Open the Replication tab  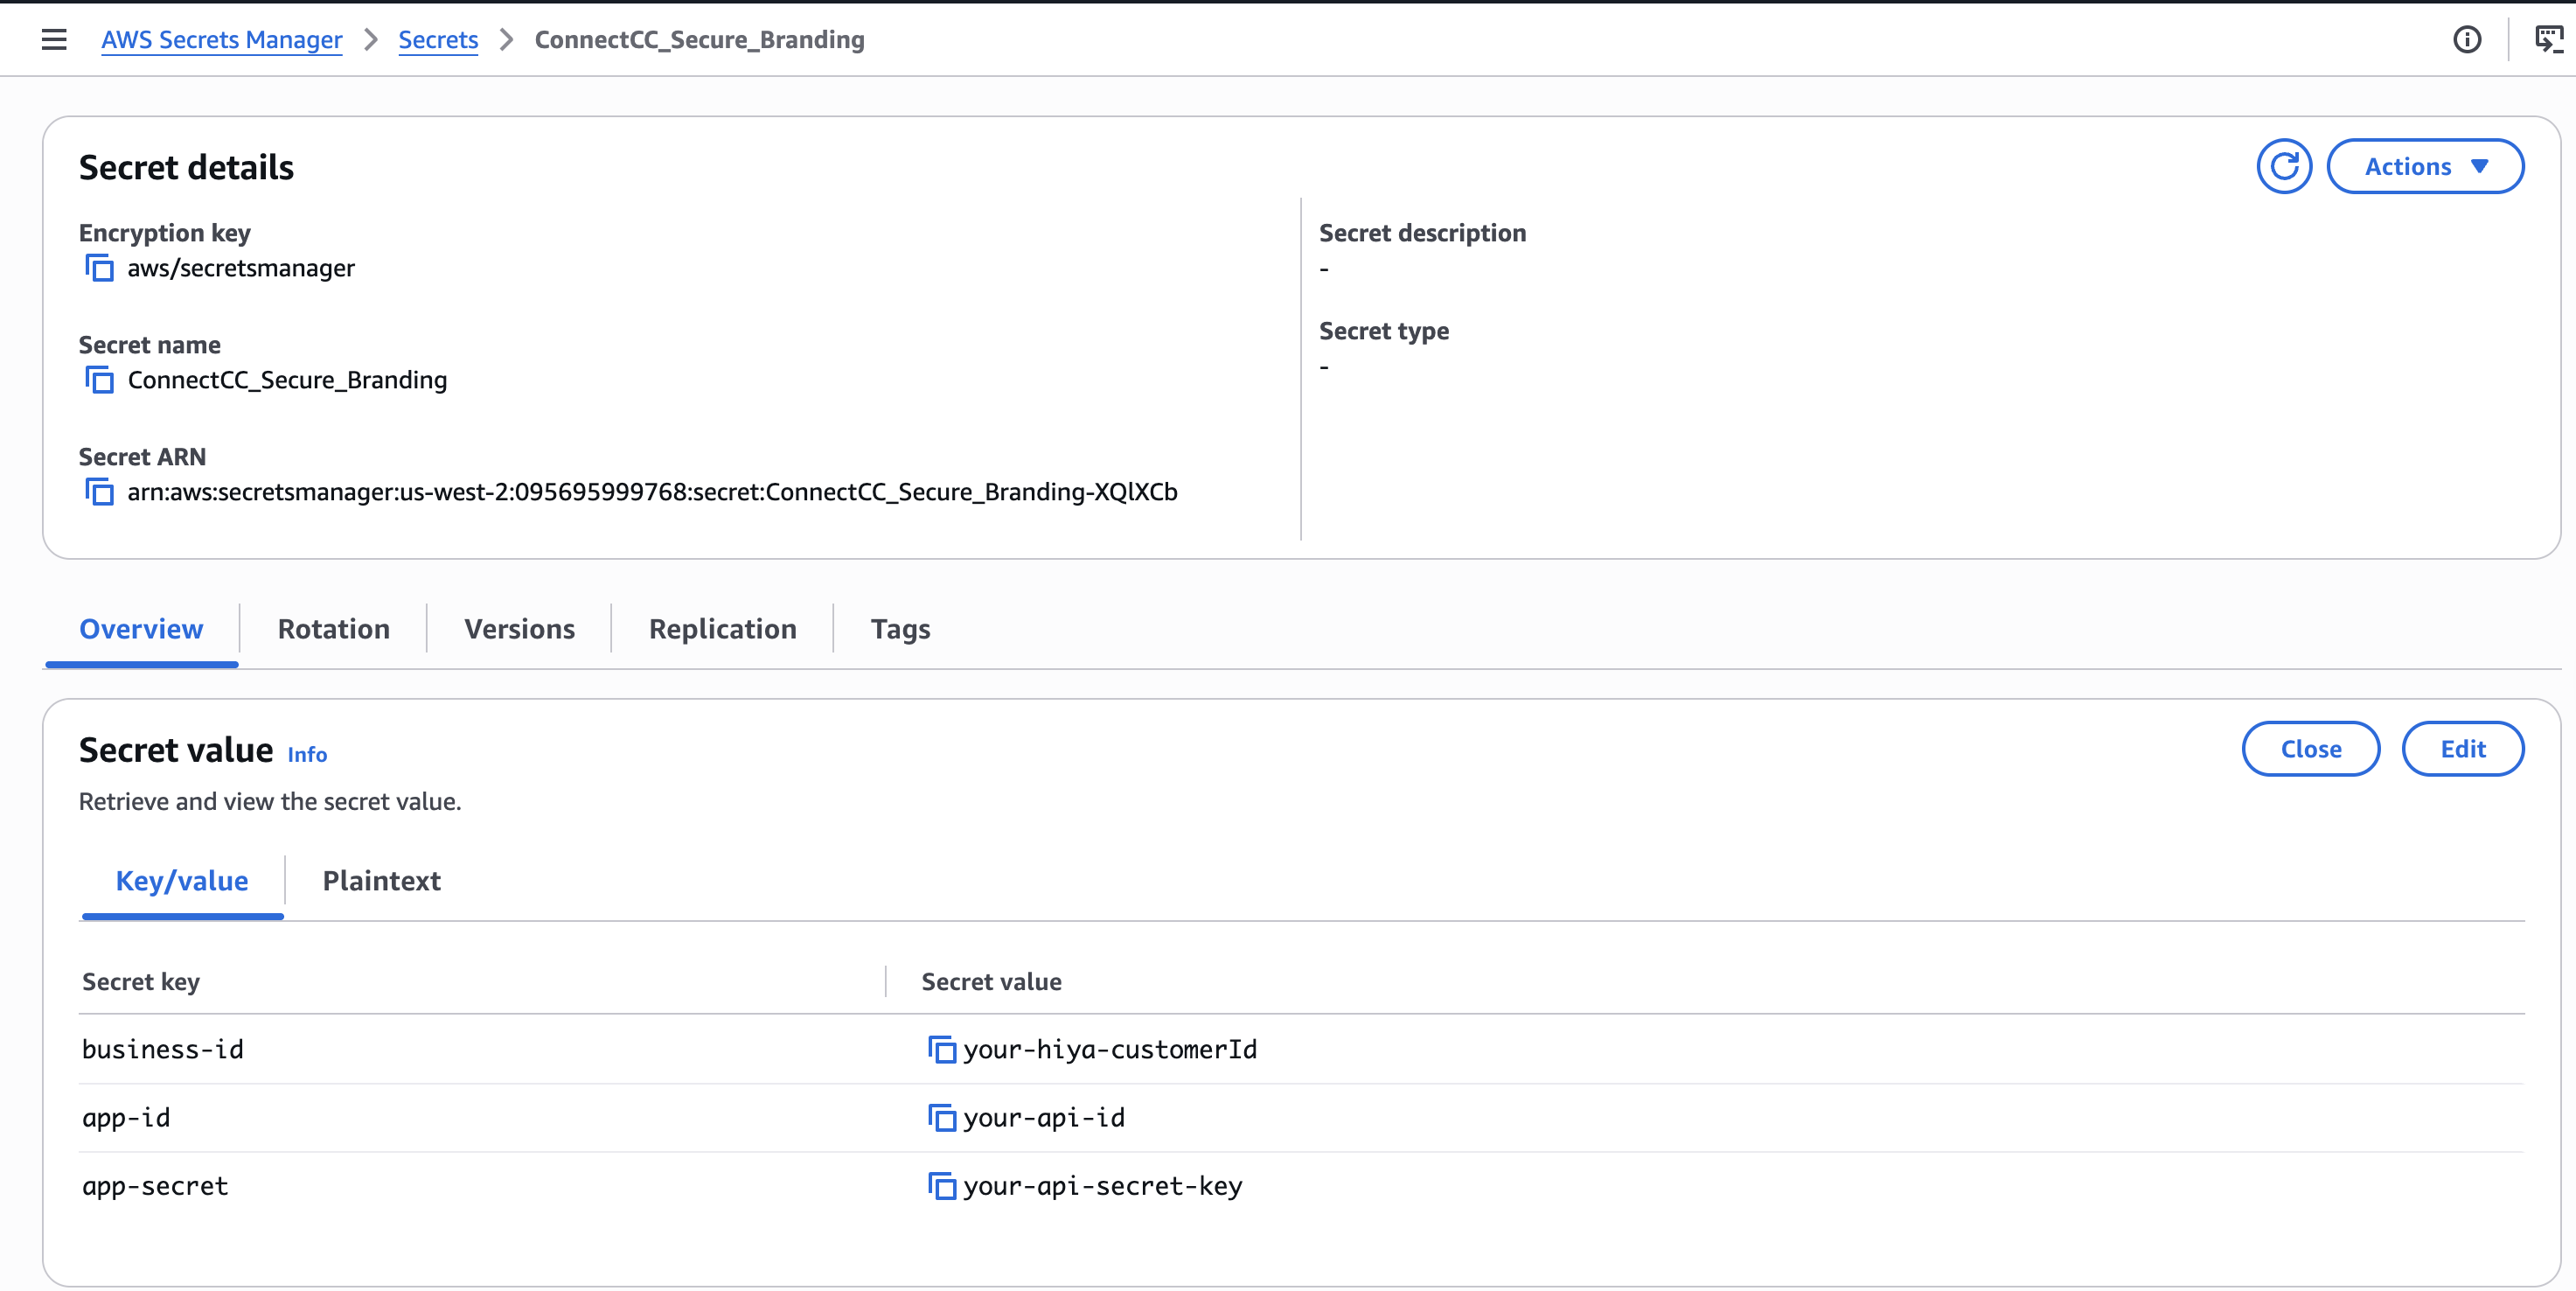[x=722, y=629]
